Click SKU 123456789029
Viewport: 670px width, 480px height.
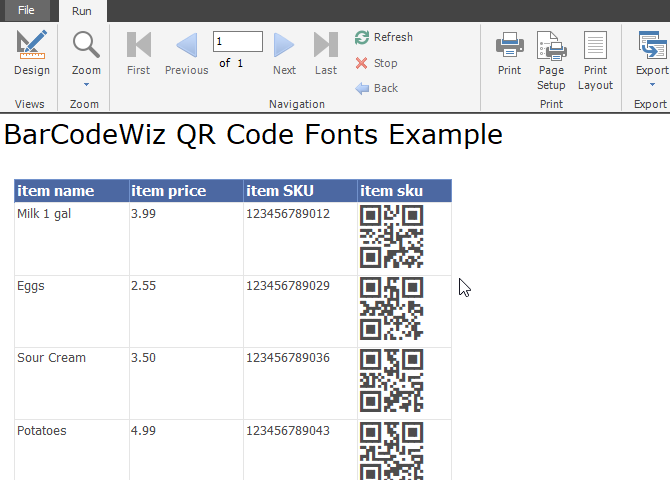click(288, 286)
